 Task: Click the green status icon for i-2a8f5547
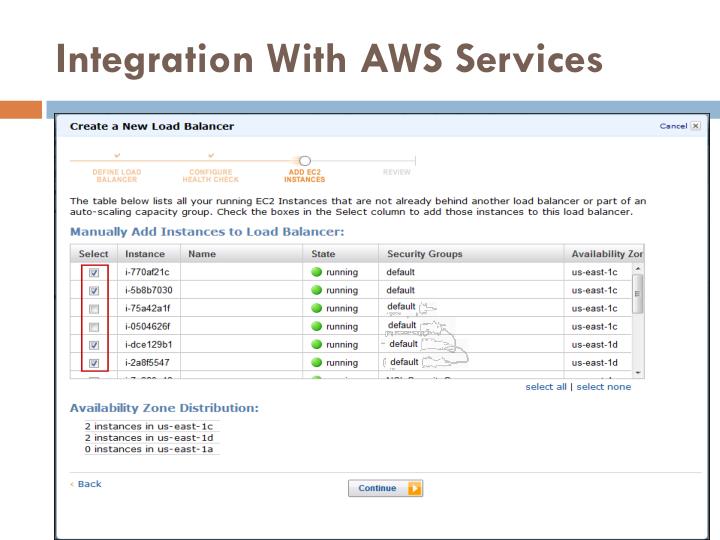(x=316, y=362)
